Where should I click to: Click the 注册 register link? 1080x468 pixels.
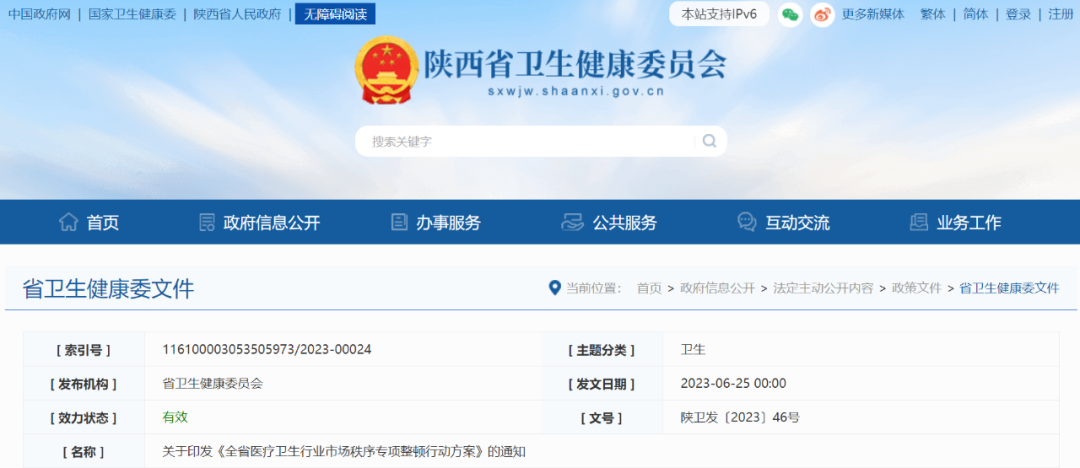click(x=1060, y=14)
